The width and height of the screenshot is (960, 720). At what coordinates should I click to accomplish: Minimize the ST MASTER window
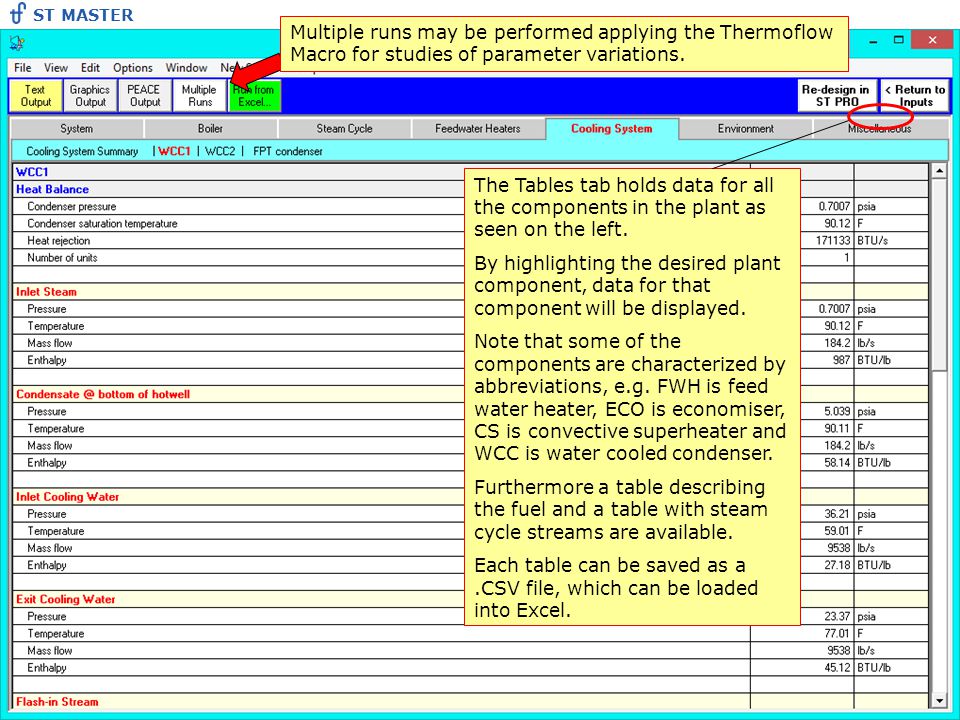(x=873, y=41)
